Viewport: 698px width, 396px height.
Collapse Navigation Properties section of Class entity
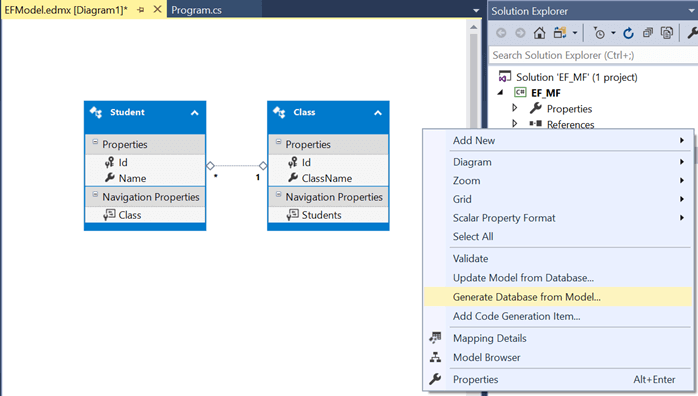(x=278, y=194)
